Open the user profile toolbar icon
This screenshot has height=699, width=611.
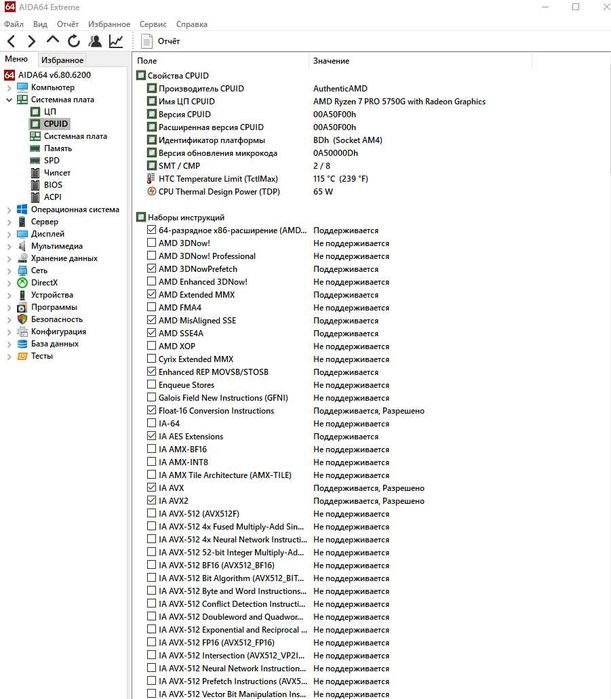tap(94, 41)
